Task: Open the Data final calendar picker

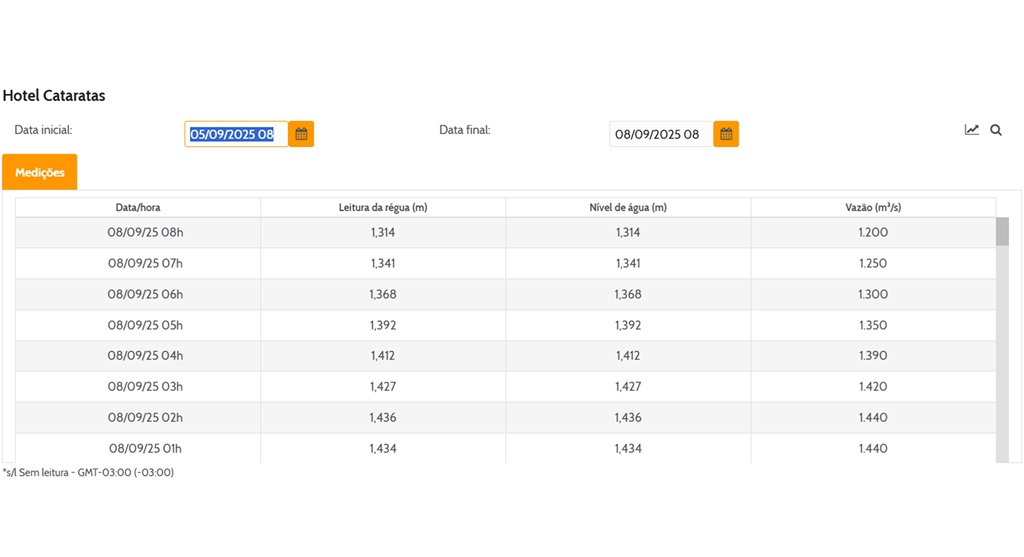Action: 726,134
